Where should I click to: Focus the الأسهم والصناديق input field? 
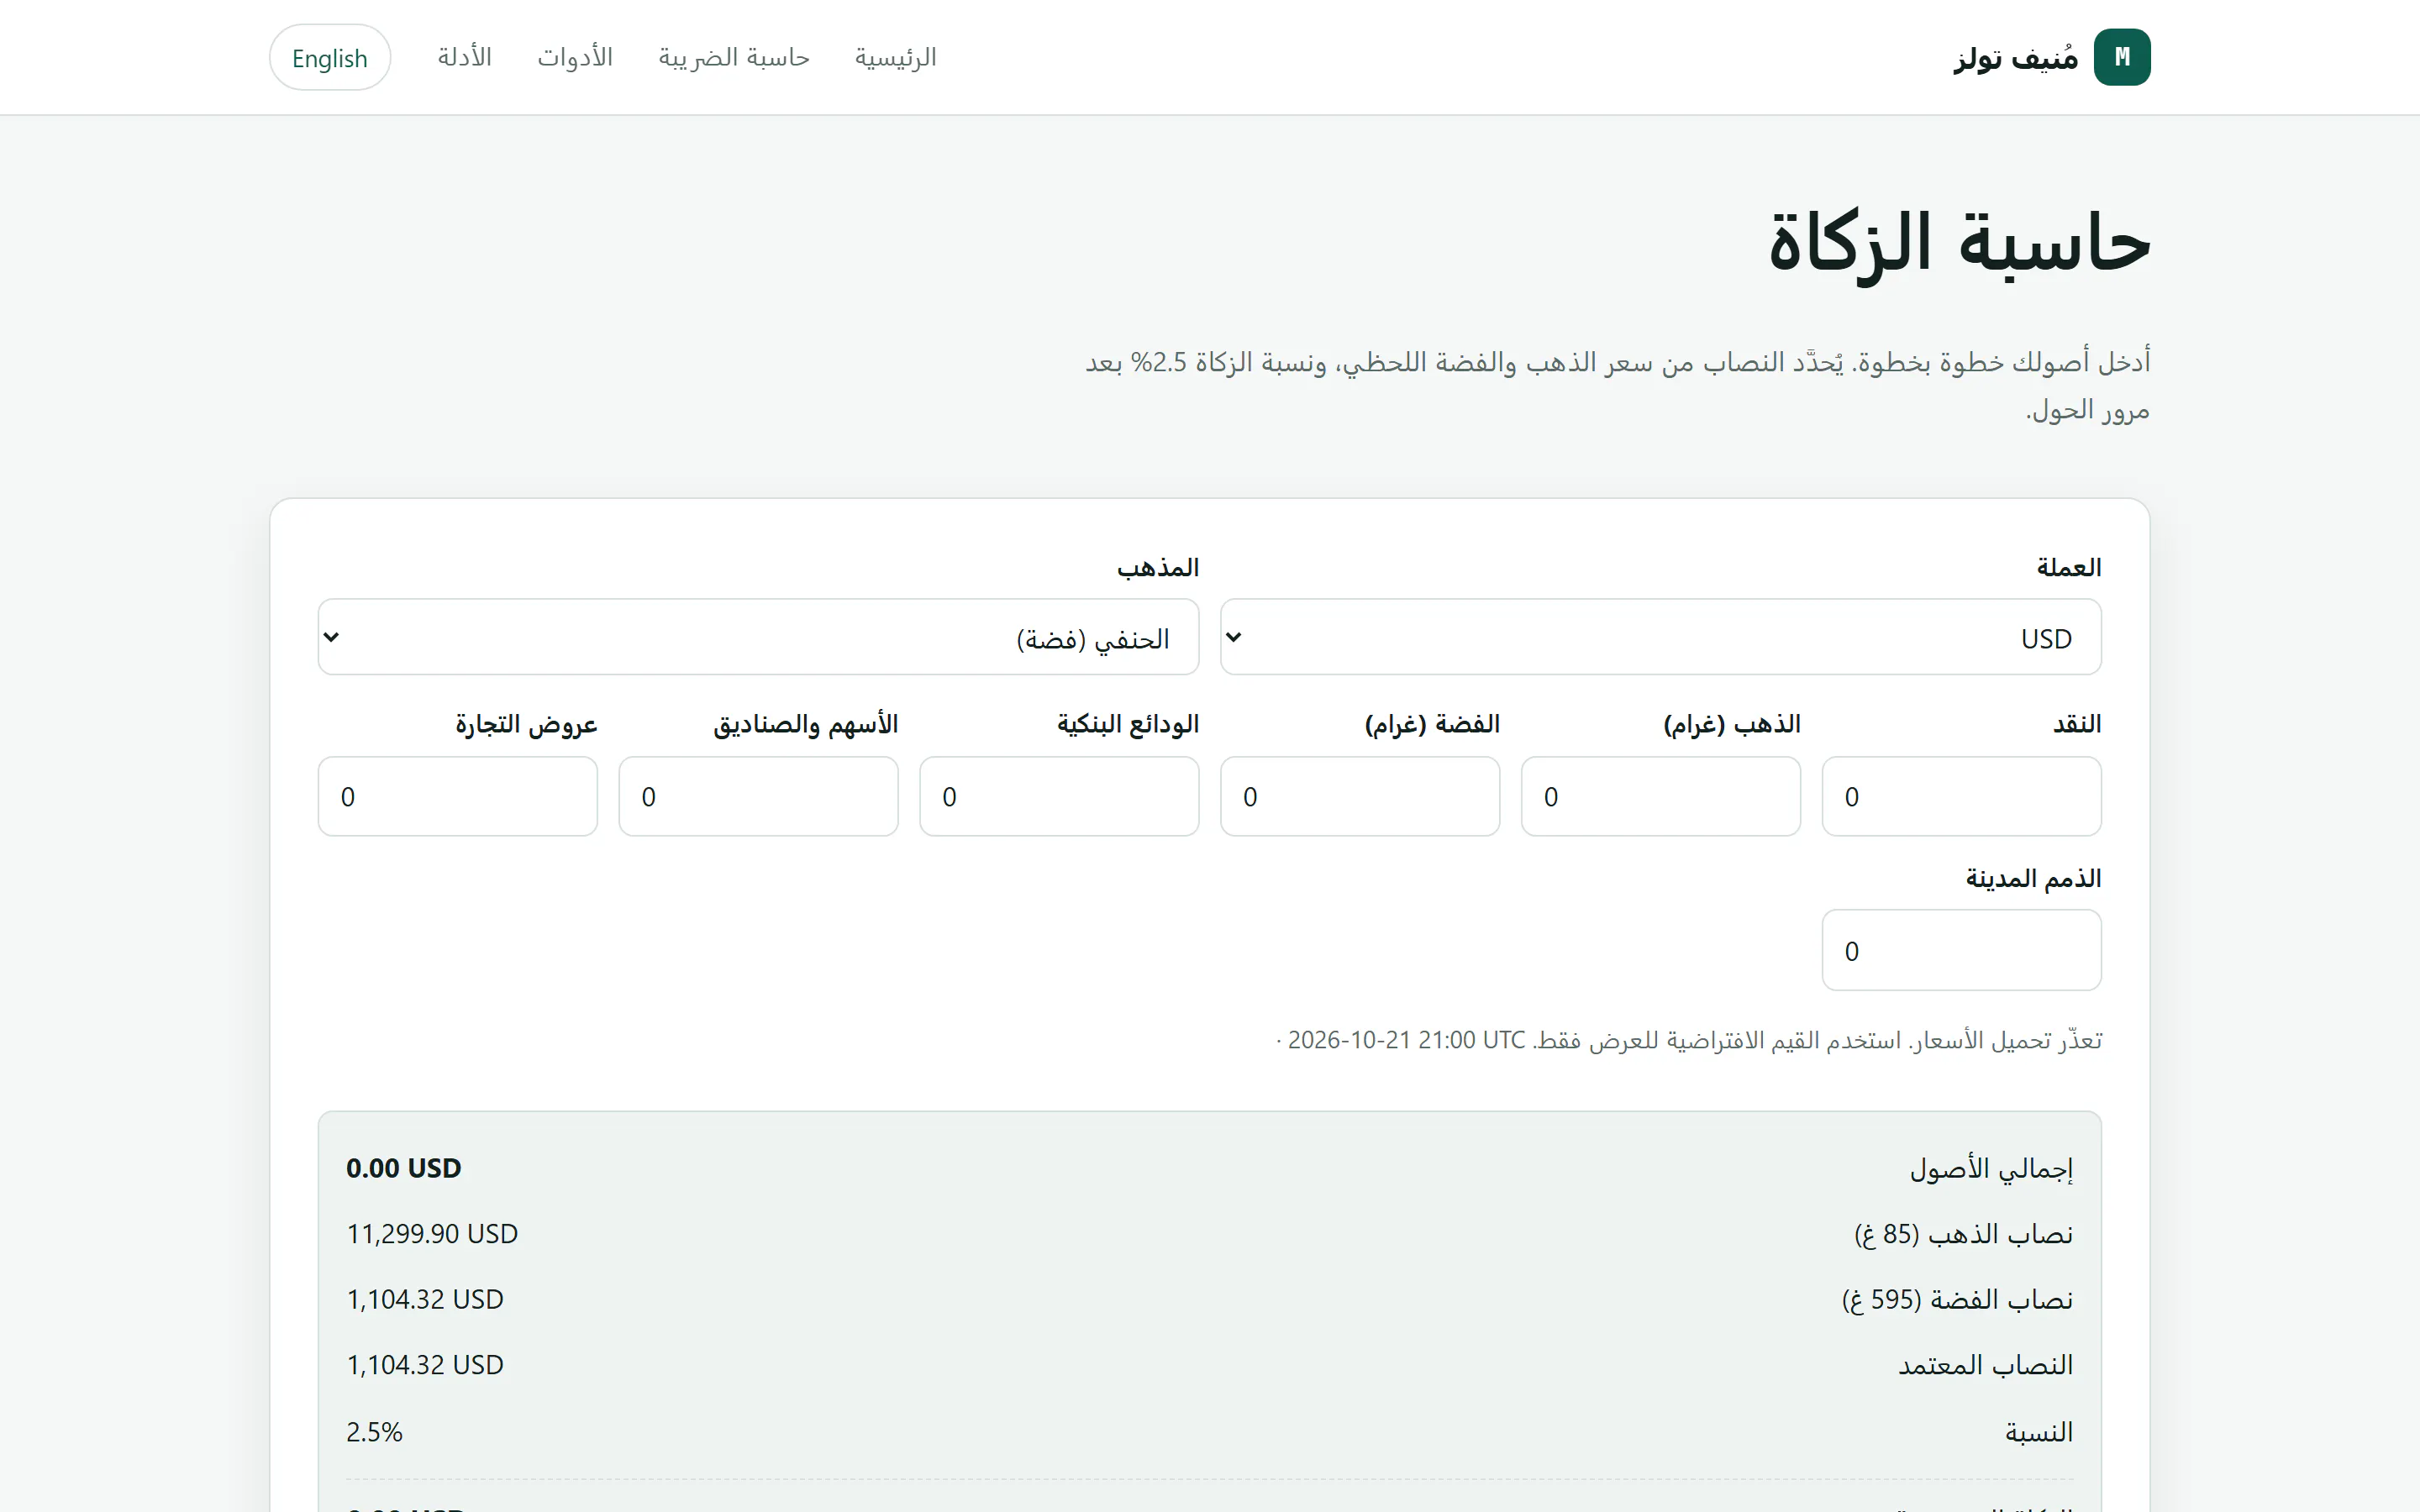tap(758, 796)
